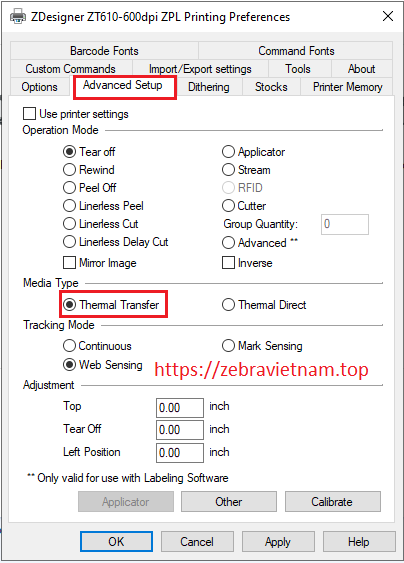Click the Cancel button
Viewport: 404px width, 563px height.
[x=197, y=541]
